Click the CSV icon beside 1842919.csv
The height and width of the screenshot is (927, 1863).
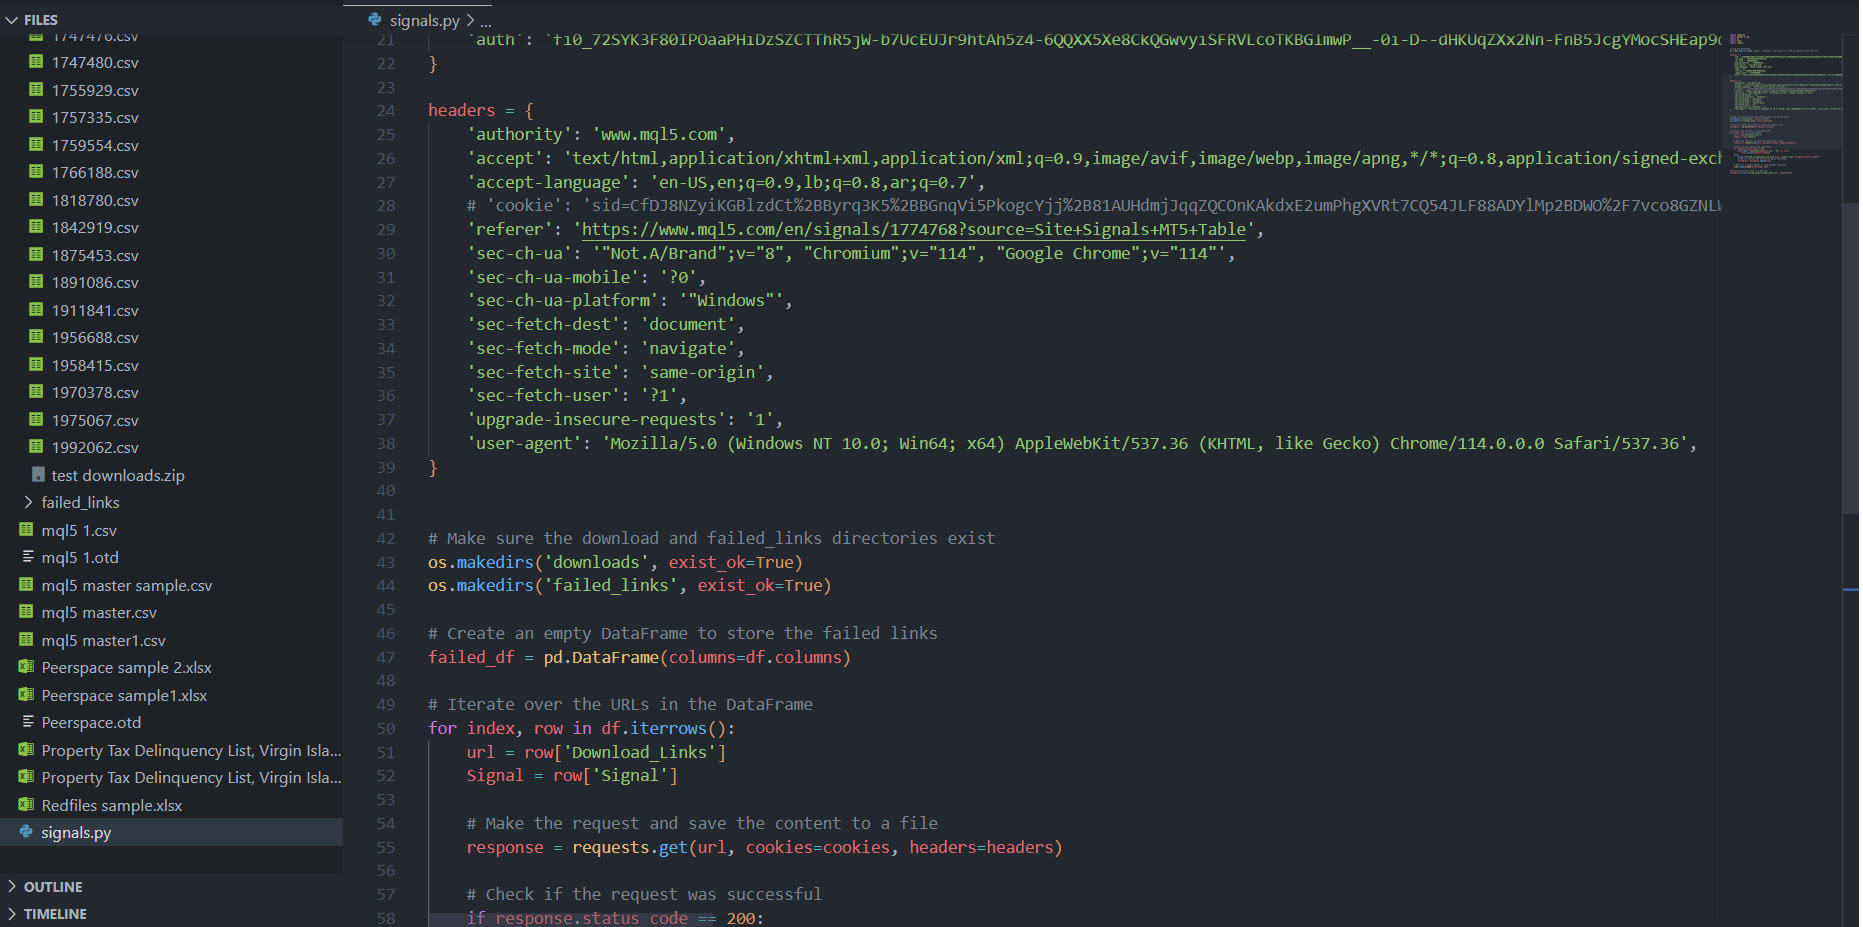(36, 226)
